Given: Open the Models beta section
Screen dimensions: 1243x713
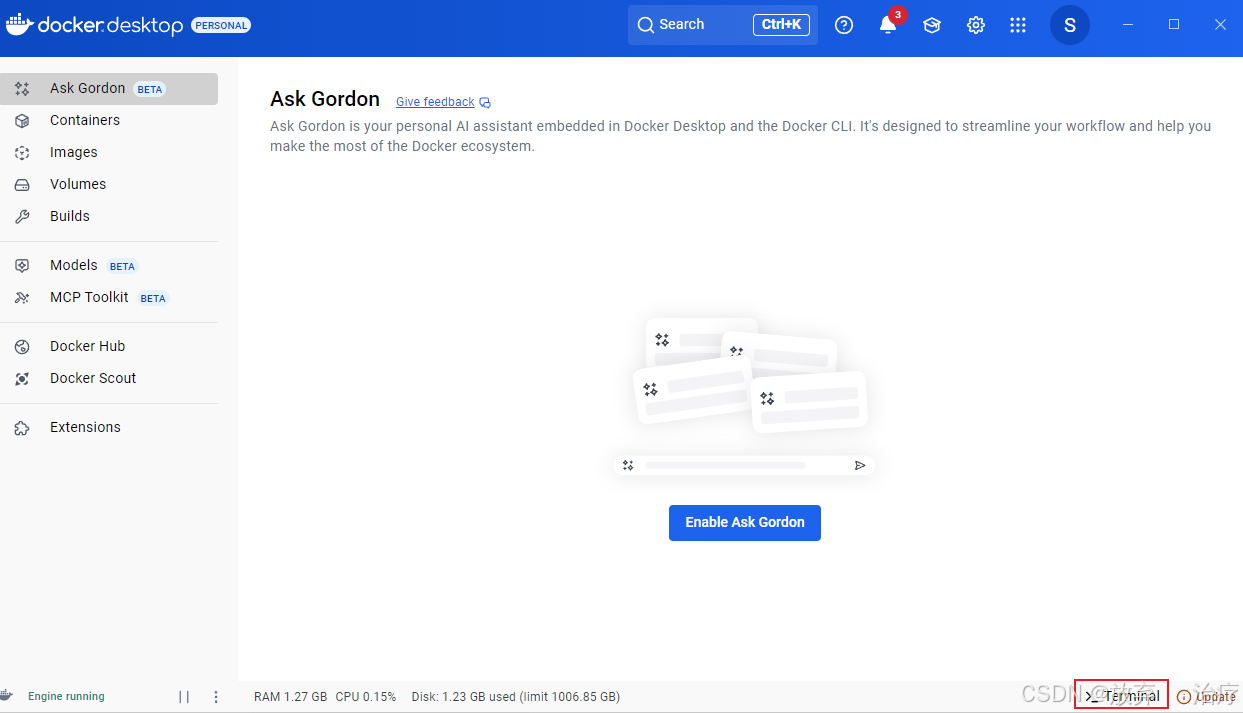Looking at the screenshot, I should click(x=109, y=265).
